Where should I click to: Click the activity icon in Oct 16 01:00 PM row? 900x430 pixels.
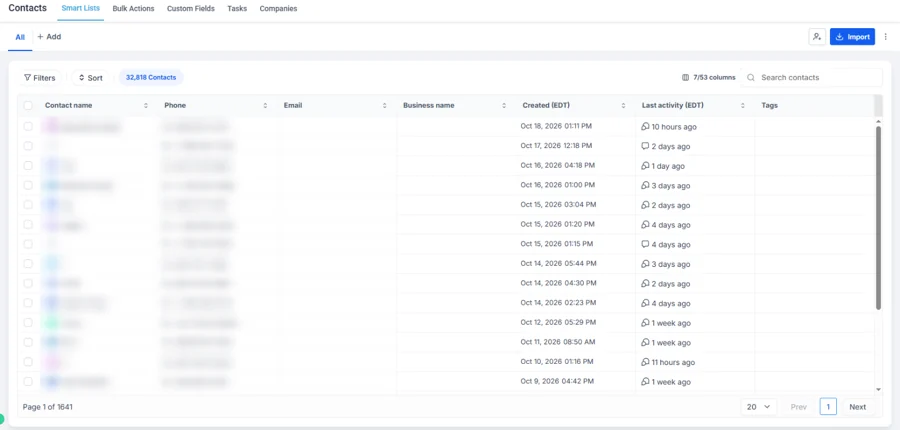click(645, 185)
